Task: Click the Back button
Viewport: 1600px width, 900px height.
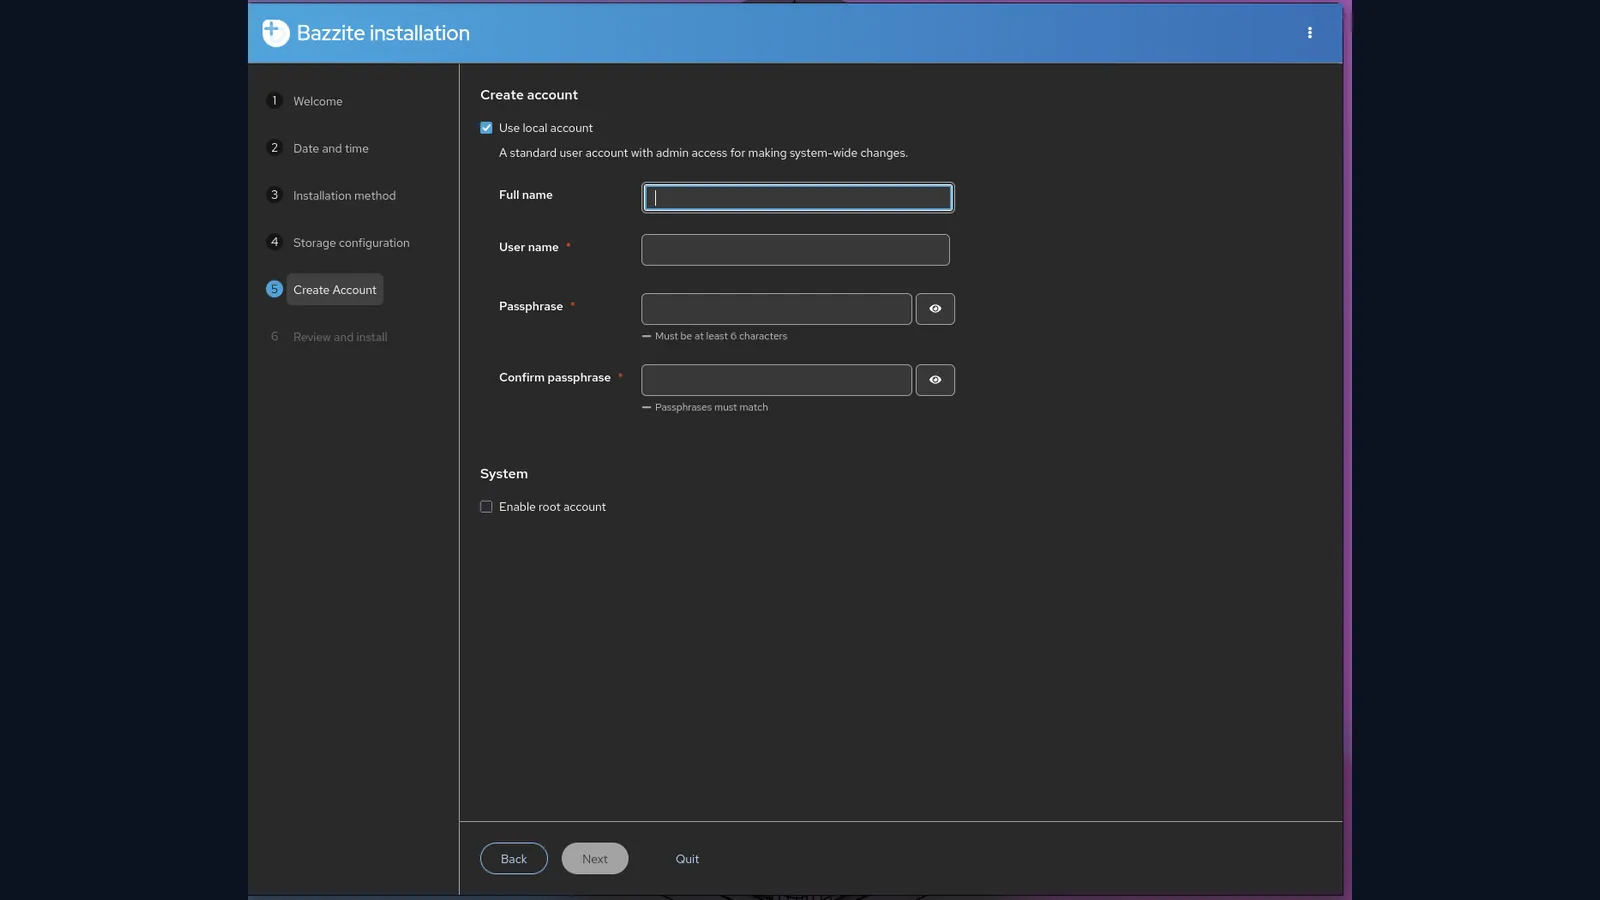Action: coord(514,859)
